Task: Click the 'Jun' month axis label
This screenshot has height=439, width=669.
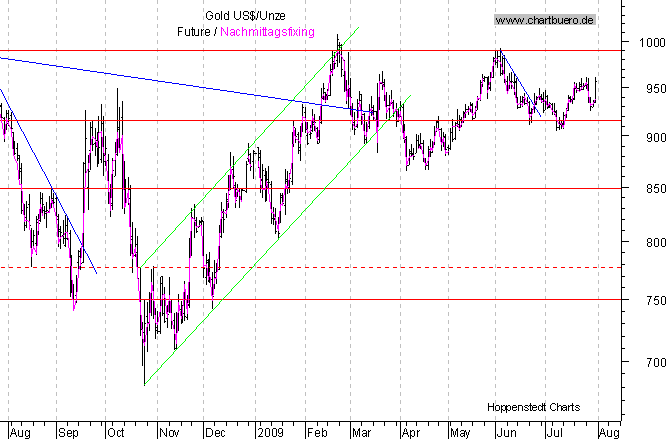Action: coord(506,433)
